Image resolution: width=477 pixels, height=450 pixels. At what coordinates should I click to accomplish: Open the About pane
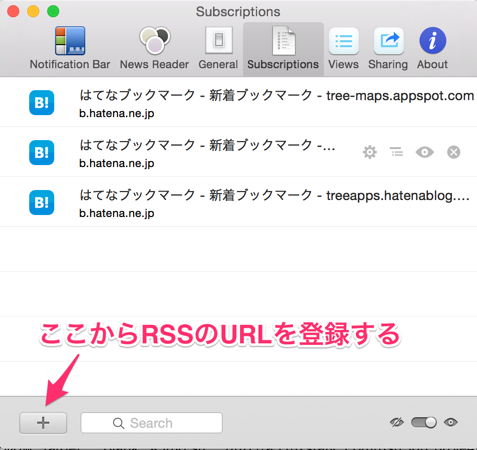coord(432,48)
